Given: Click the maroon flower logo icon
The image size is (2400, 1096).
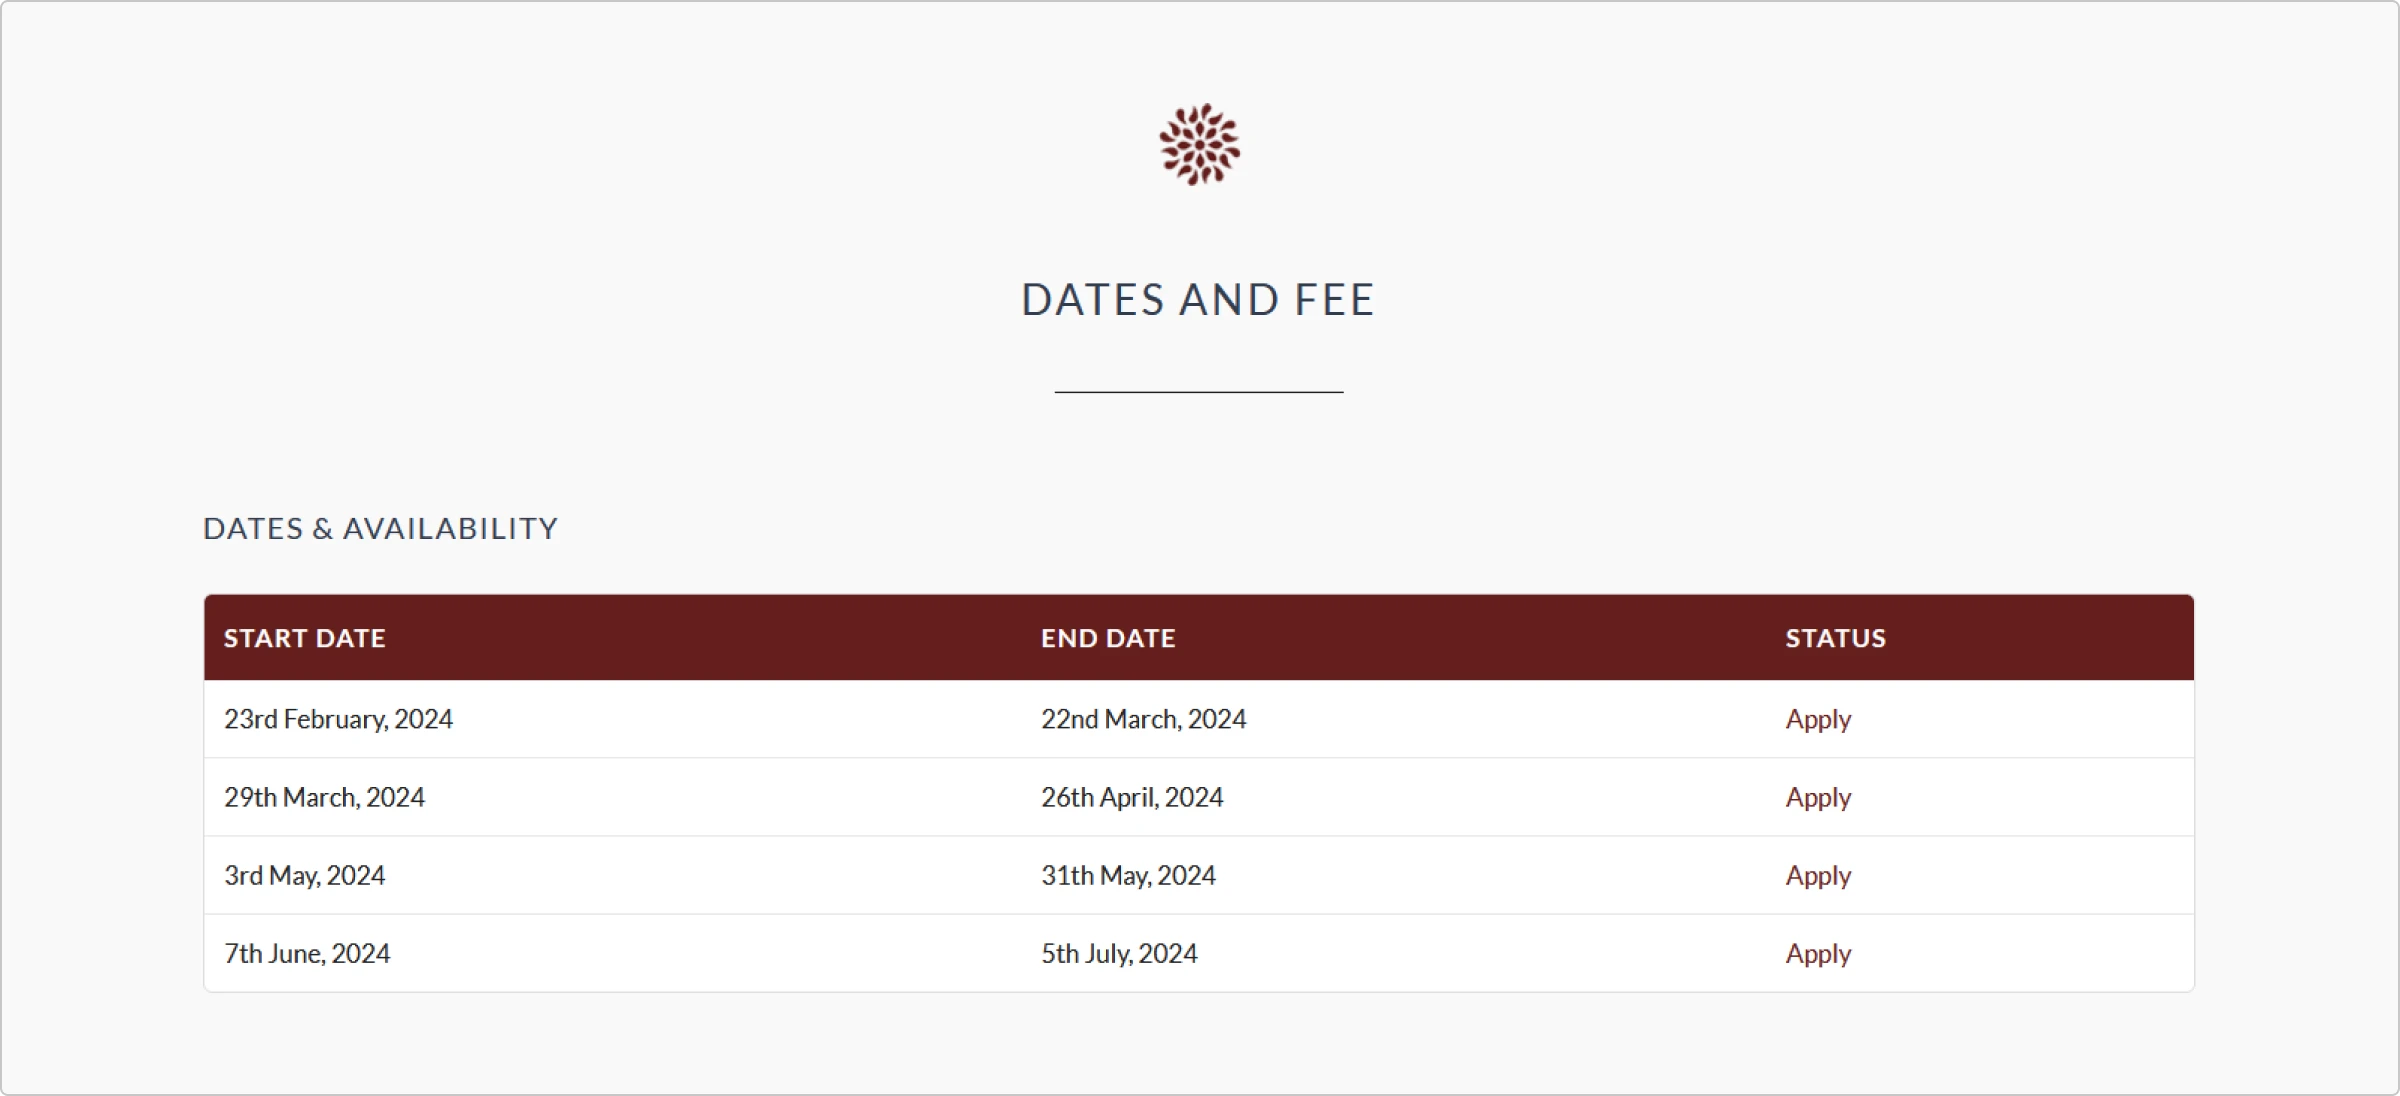Looking at the screenshot, I should pos(1199,144).
